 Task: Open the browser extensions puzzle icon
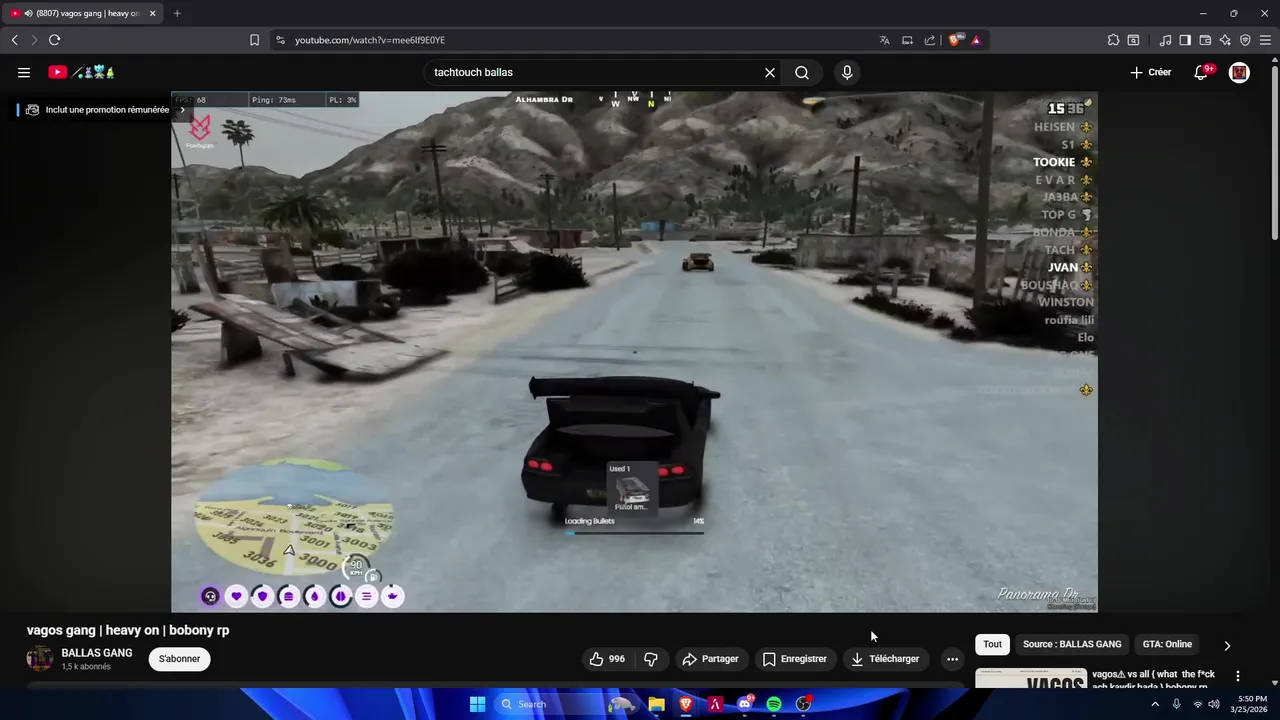[x=1113, y=40]
